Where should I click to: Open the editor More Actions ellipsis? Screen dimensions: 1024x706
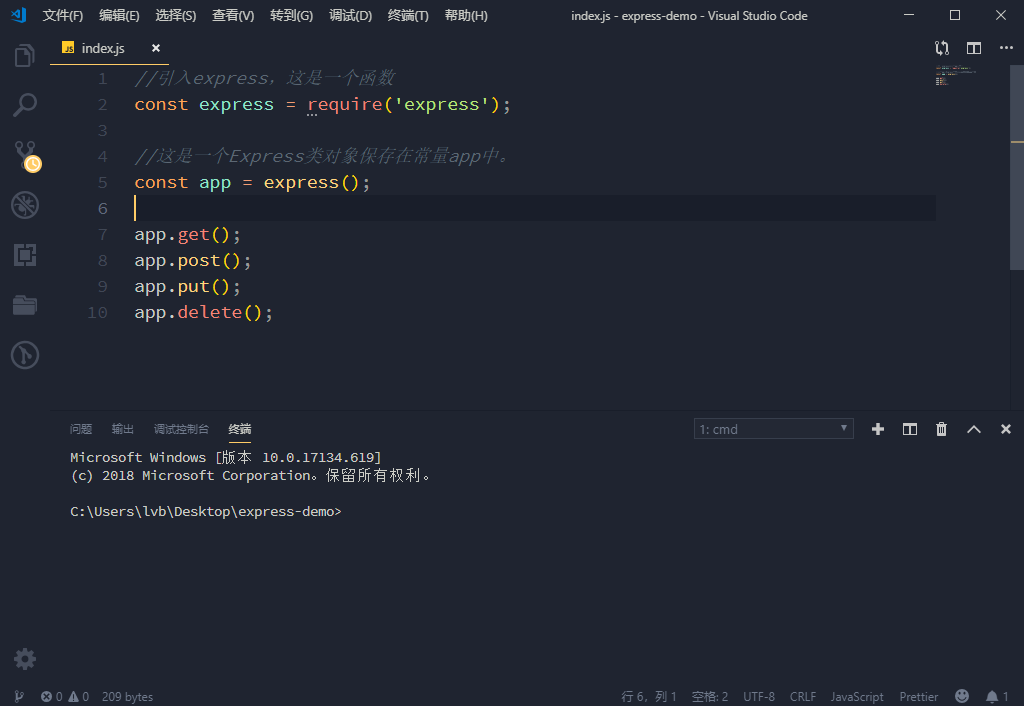coord(1006,48)
